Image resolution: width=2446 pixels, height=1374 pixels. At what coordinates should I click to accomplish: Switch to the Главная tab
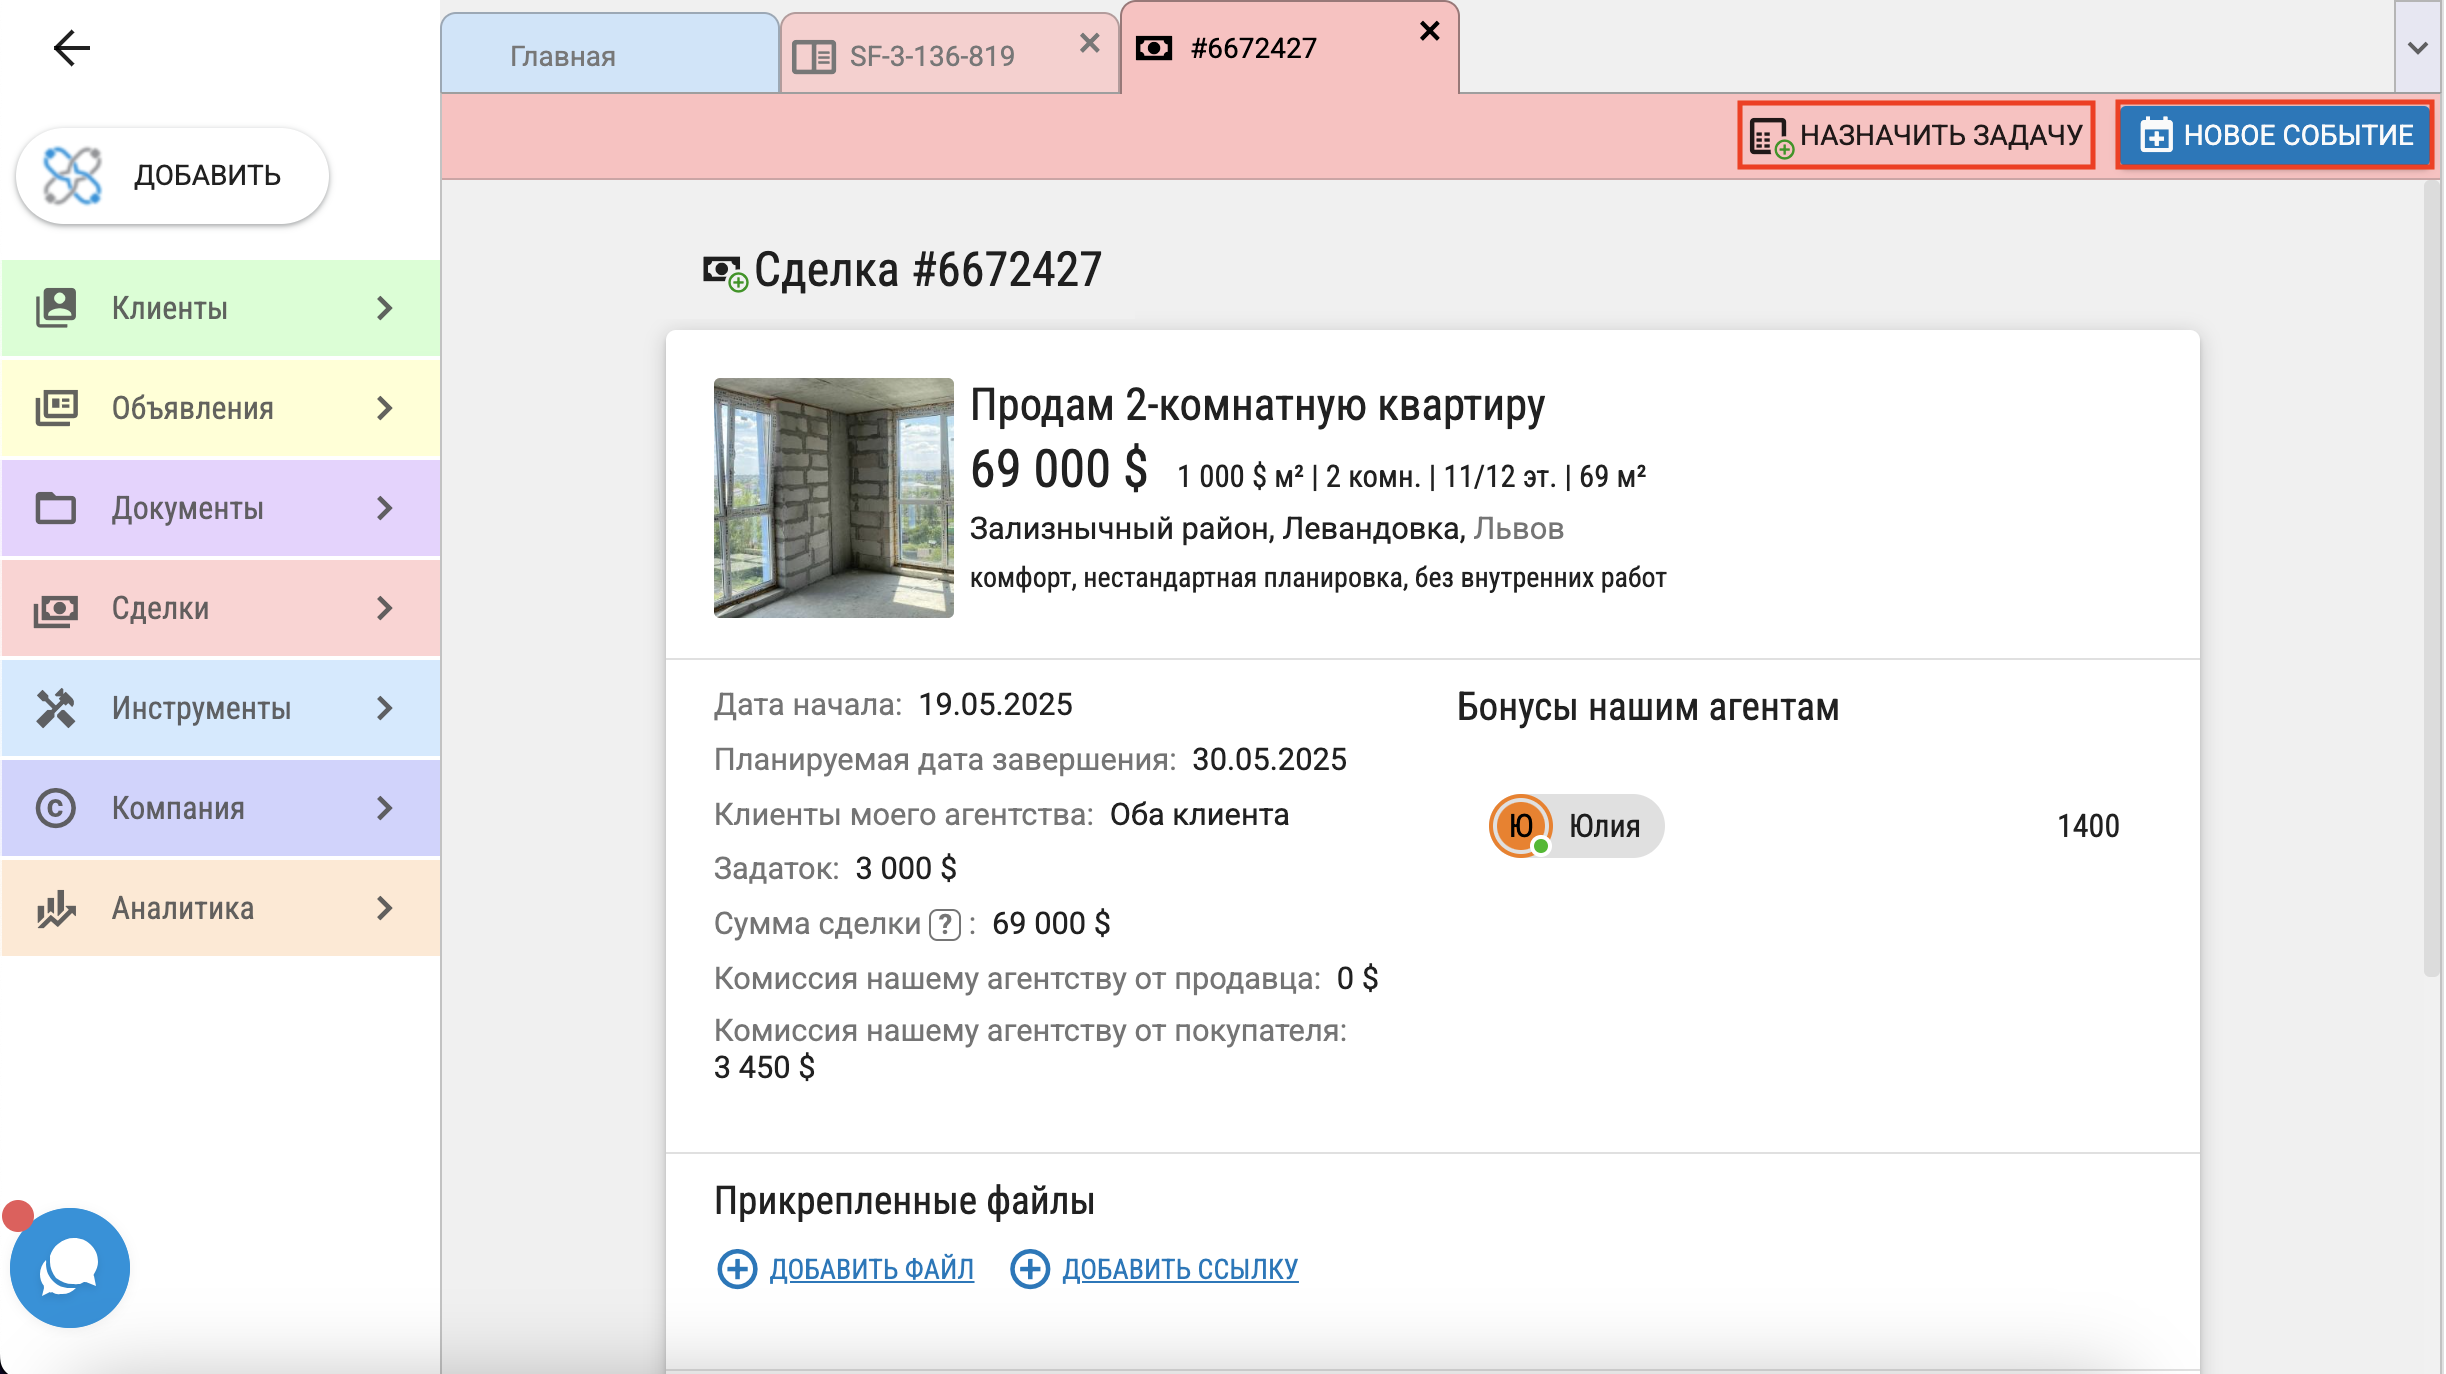pos(610,55)
